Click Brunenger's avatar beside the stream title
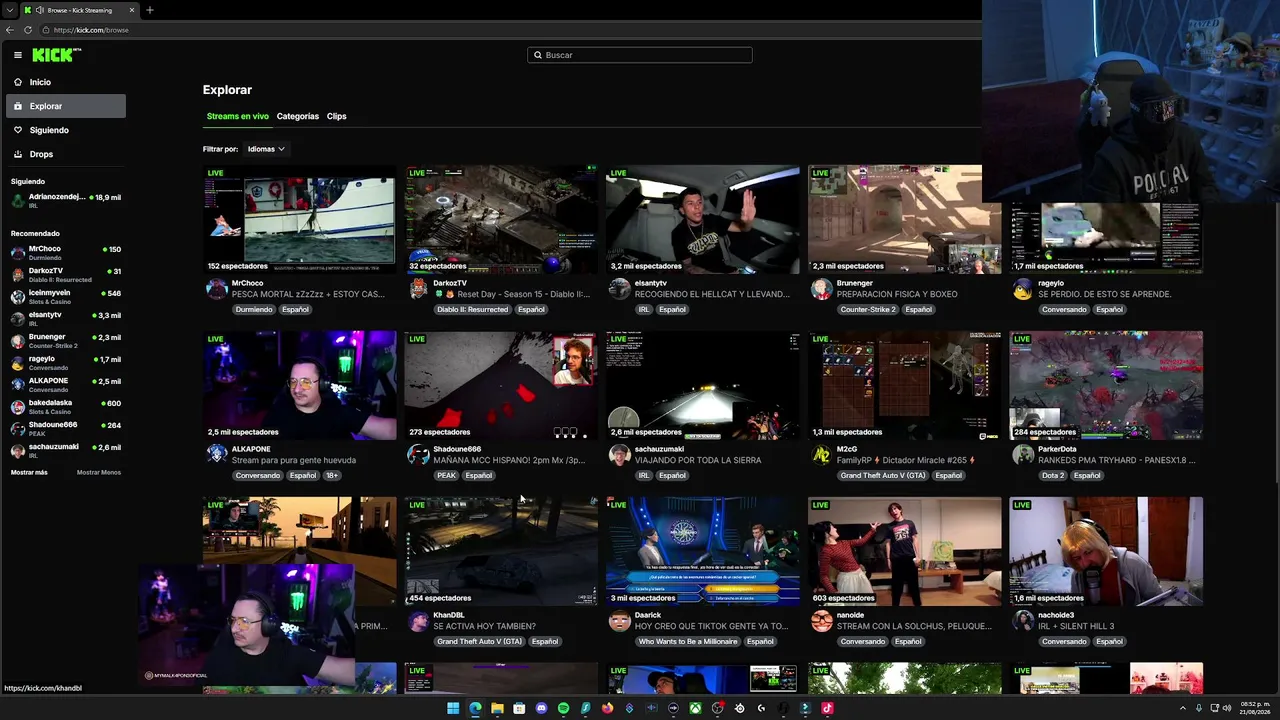Screen dimensions: 1280x720 click(x=821, y=289)
